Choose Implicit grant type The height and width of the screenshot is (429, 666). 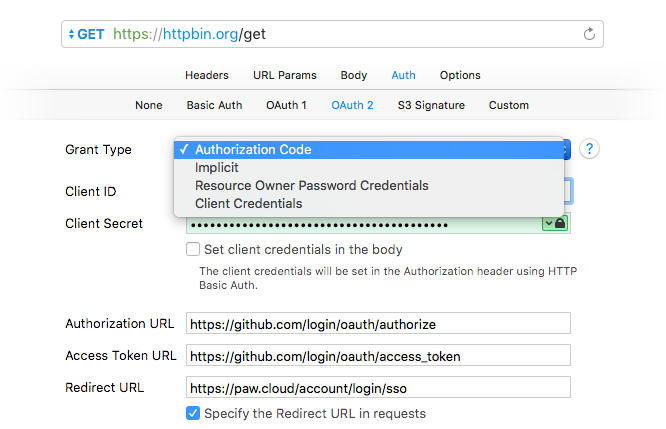click(x=369, y=168)
